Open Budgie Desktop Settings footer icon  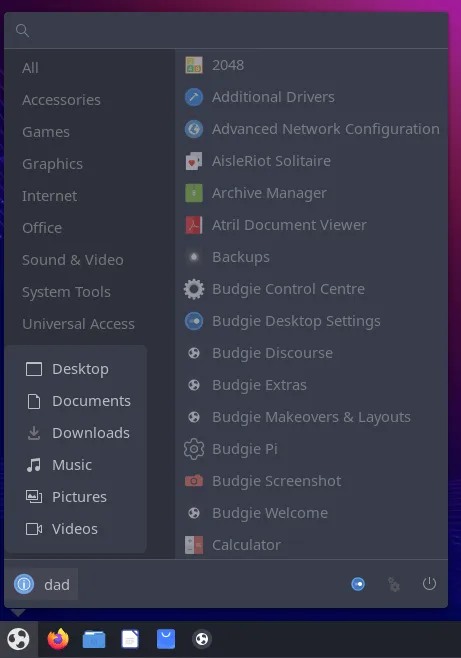358,584
